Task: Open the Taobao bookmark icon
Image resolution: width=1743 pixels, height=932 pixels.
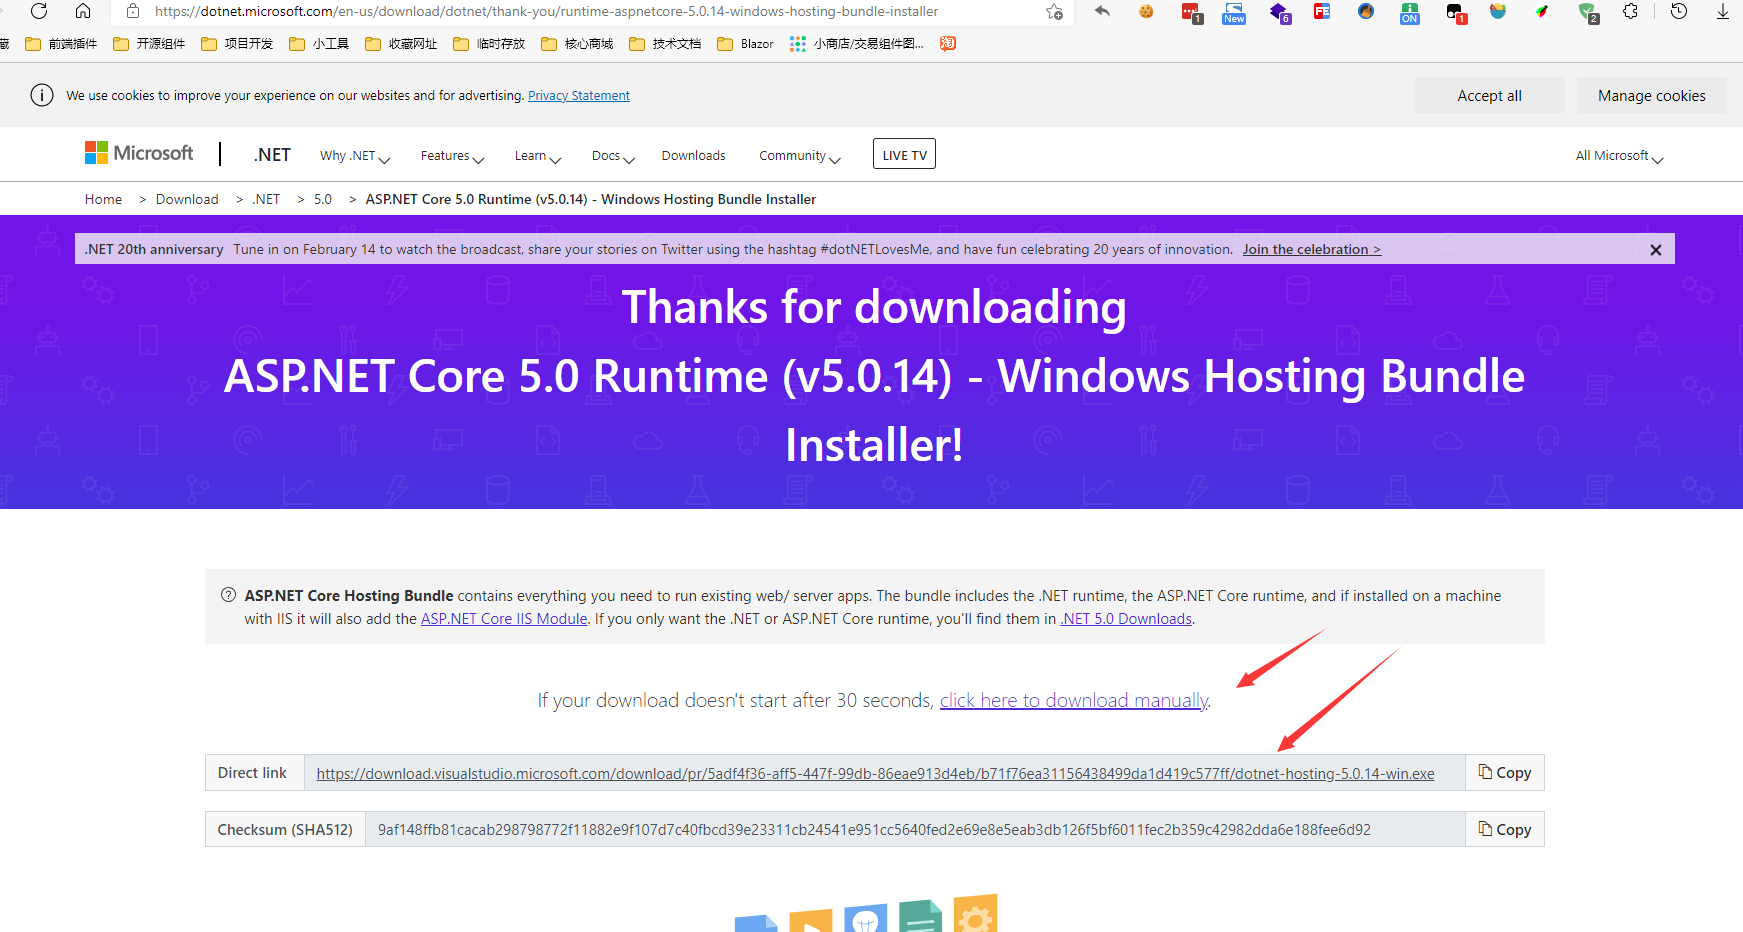Action: pyautogui.click(x=948, y=43)
